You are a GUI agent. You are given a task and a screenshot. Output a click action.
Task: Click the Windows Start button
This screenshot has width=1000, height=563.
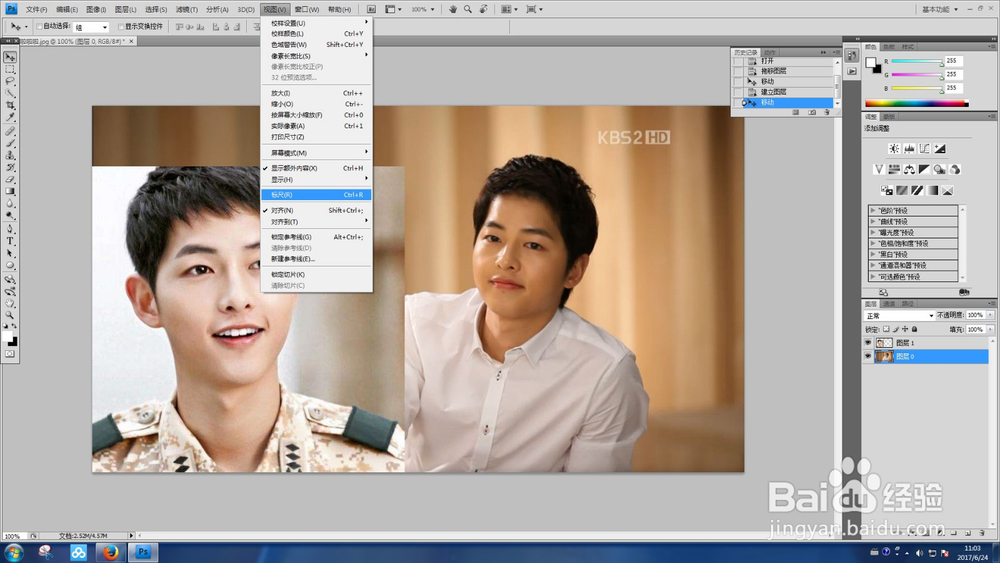(x=13, y=552)
